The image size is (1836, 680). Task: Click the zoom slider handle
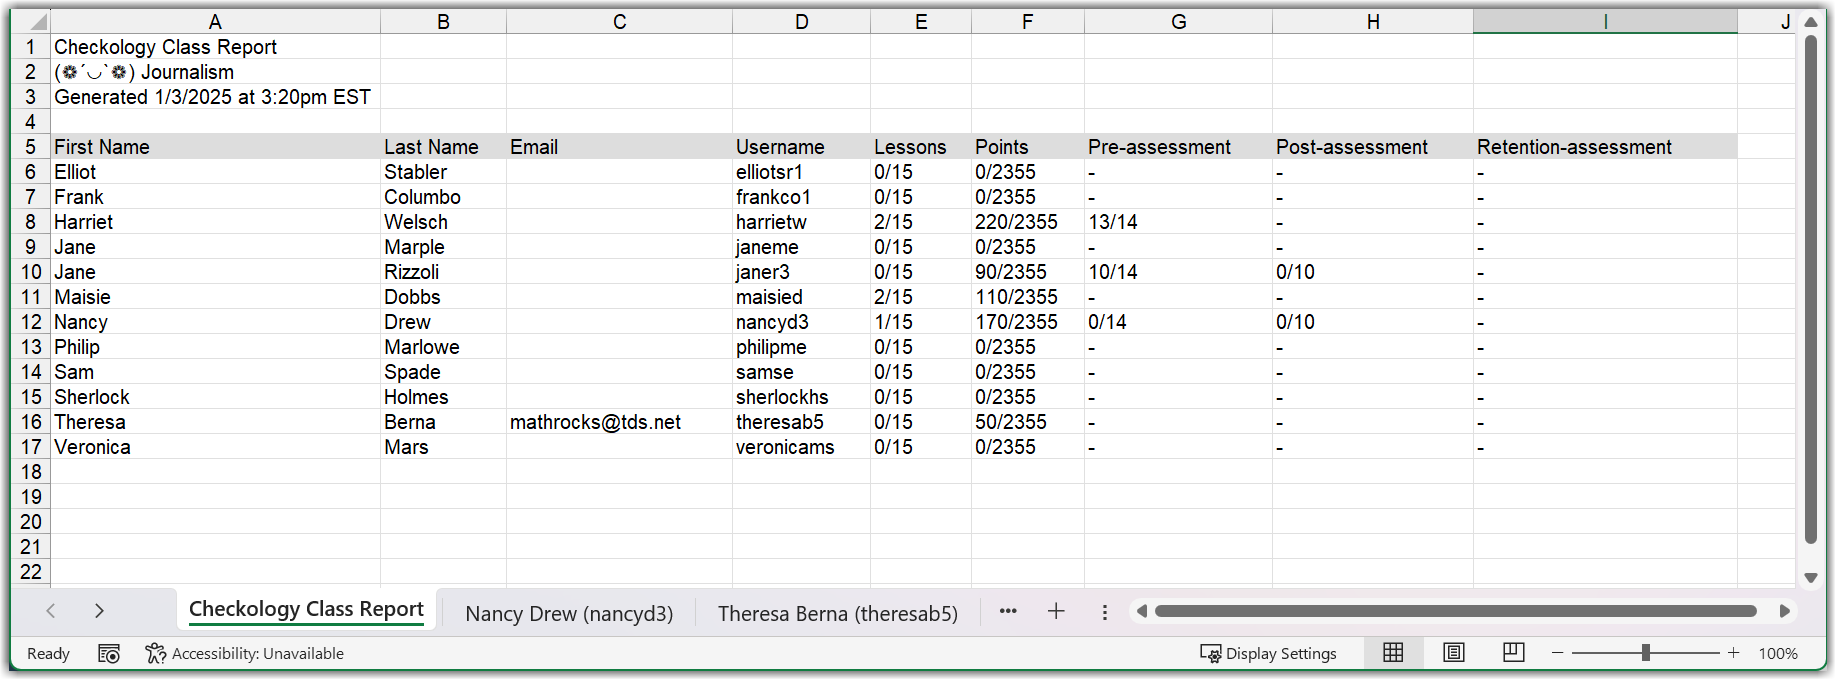[x=1646, y=653]
